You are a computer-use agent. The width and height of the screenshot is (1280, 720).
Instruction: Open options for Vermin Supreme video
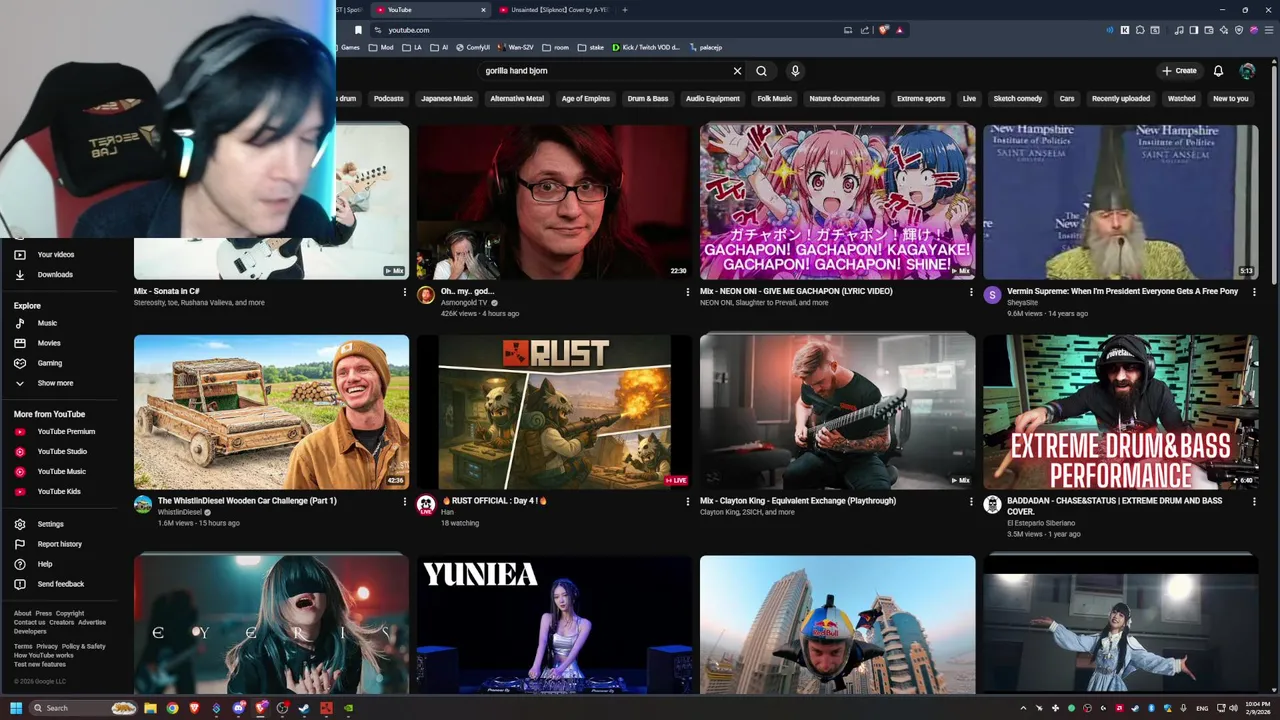pyautogui.click(x=1255, y=292)
